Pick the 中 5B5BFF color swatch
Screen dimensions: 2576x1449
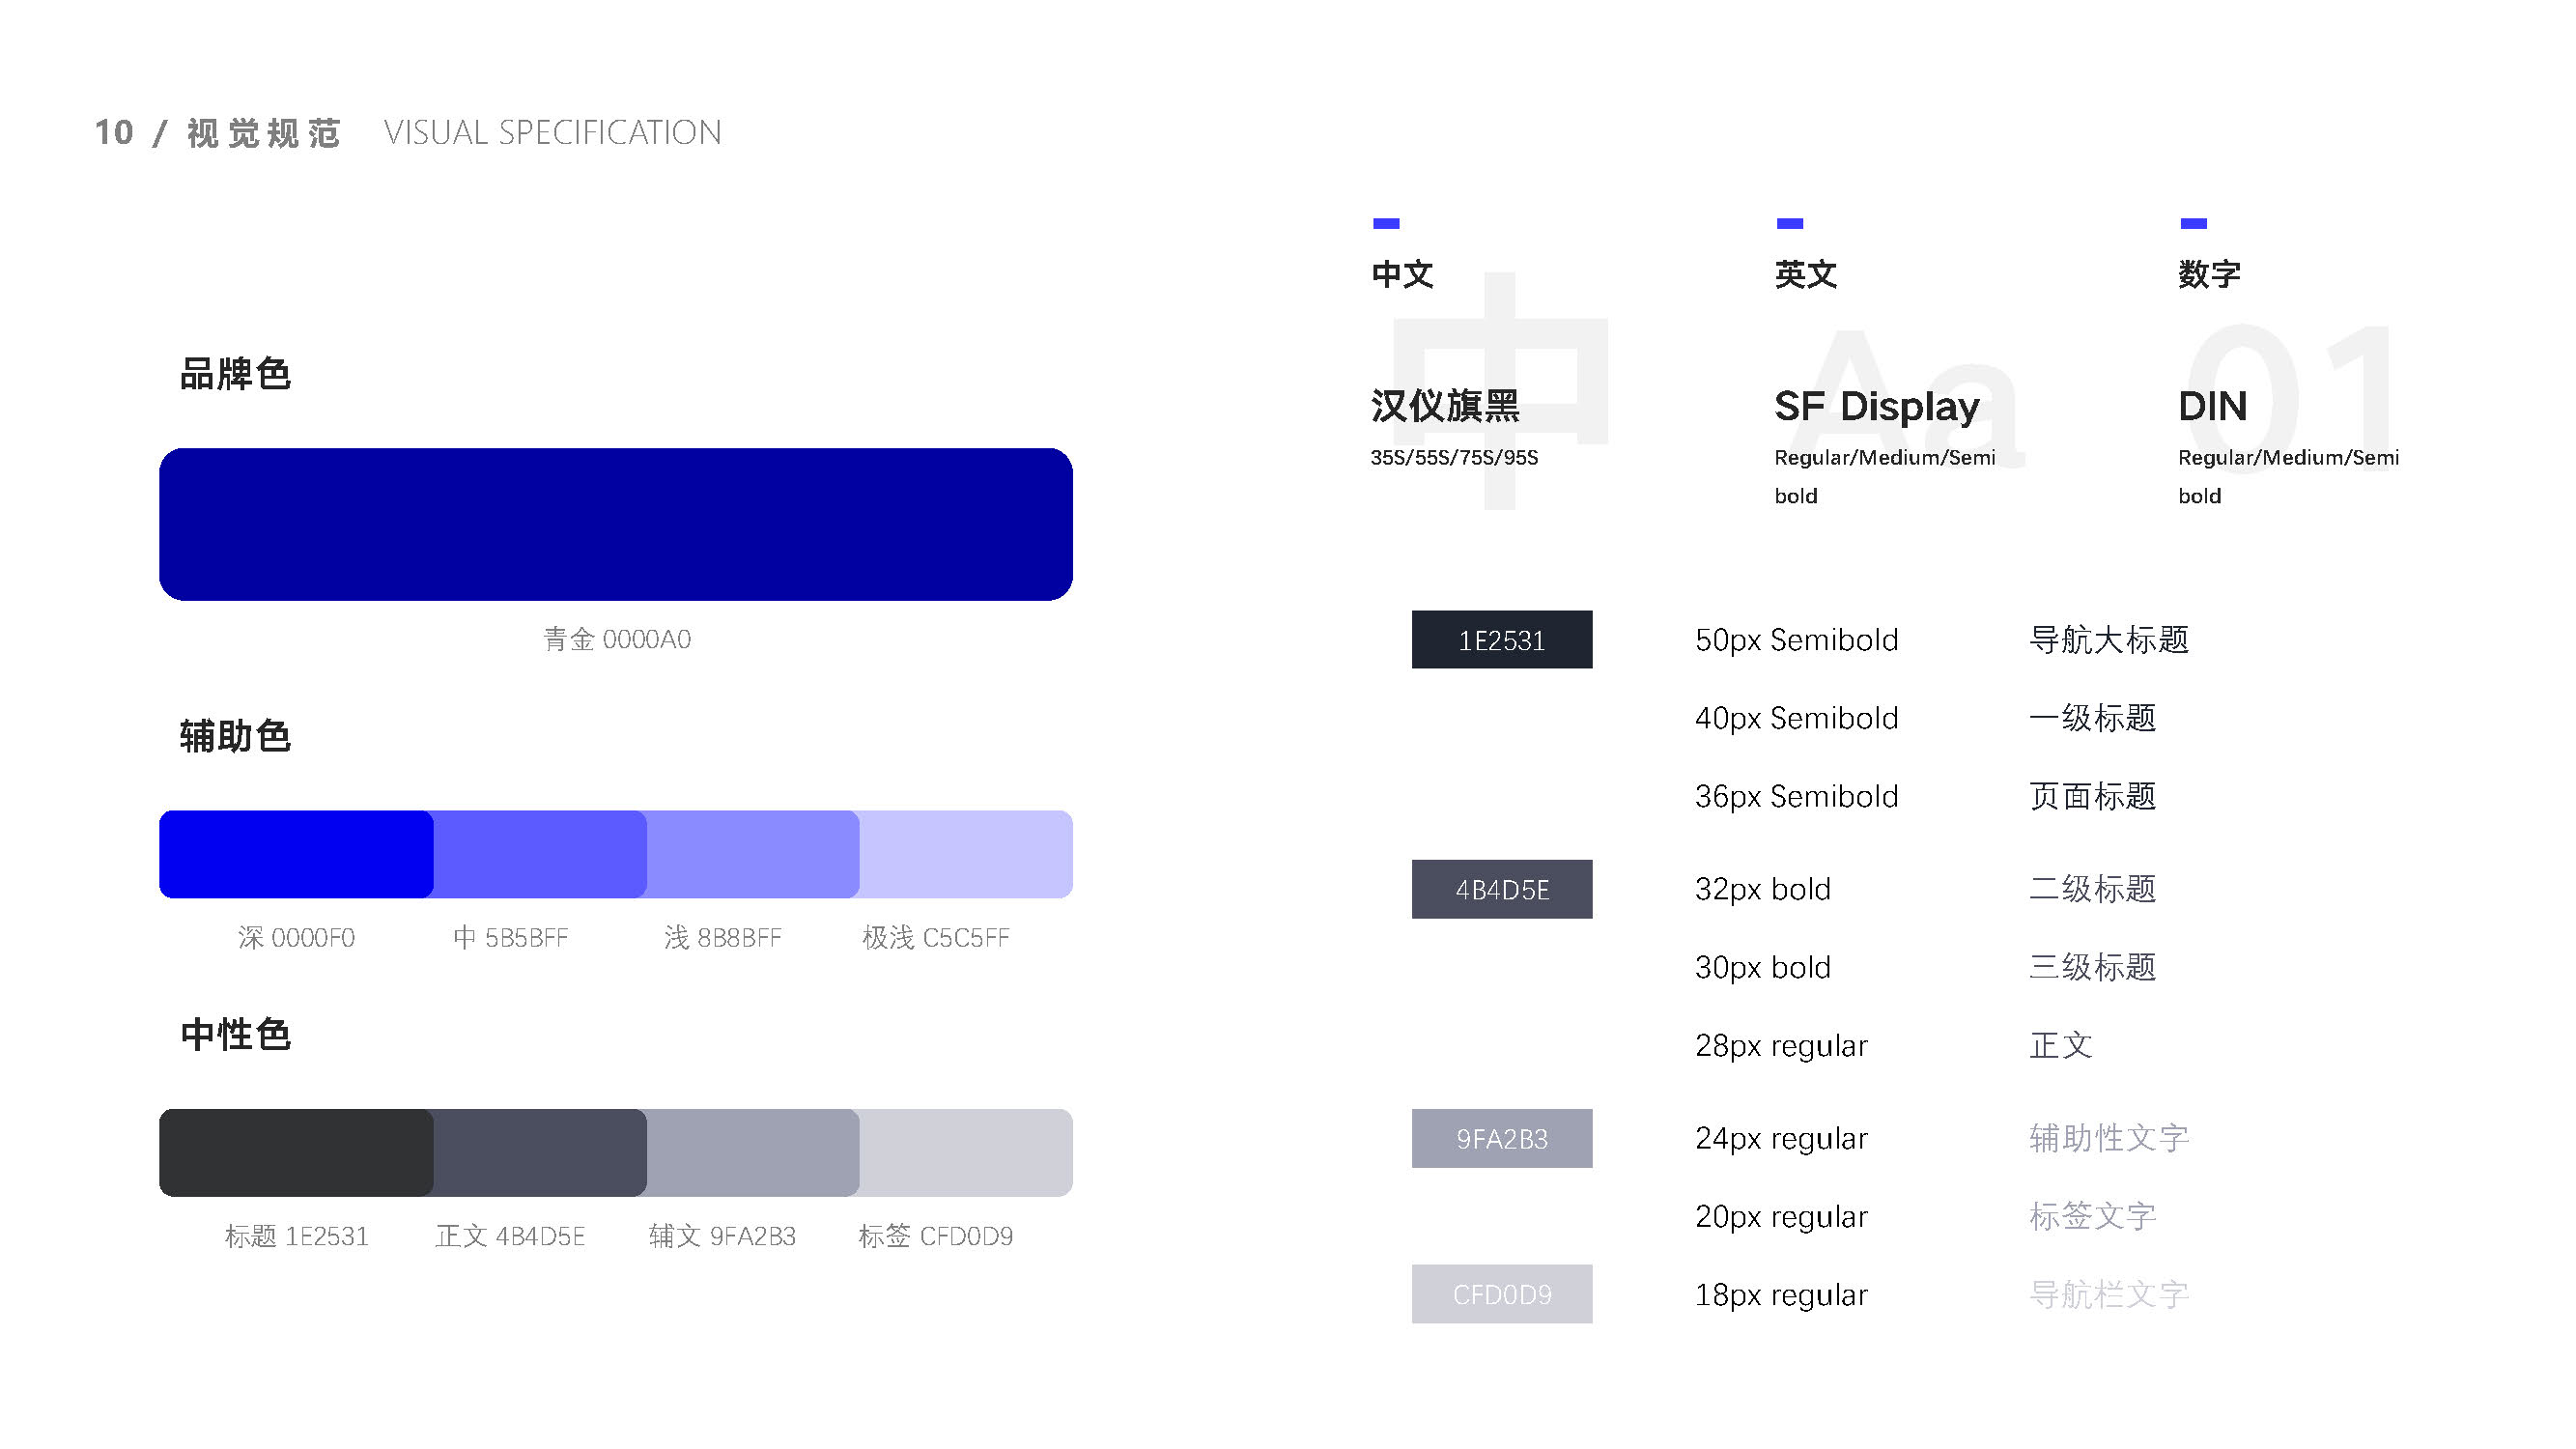[x=540, y=854]
